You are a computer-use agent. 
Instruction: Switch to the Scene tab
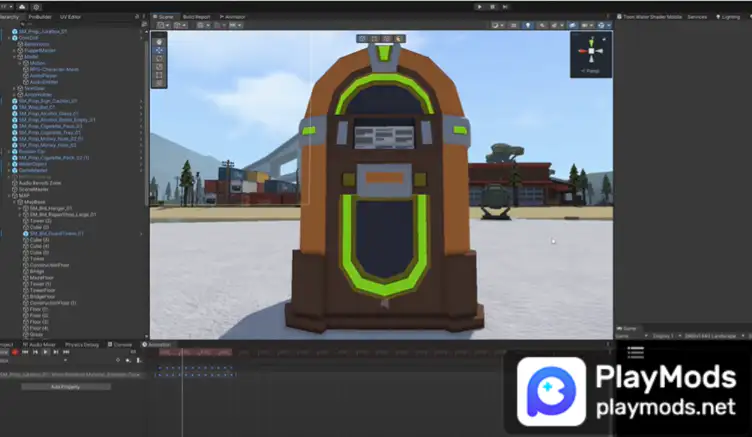[x=164, y=17]
